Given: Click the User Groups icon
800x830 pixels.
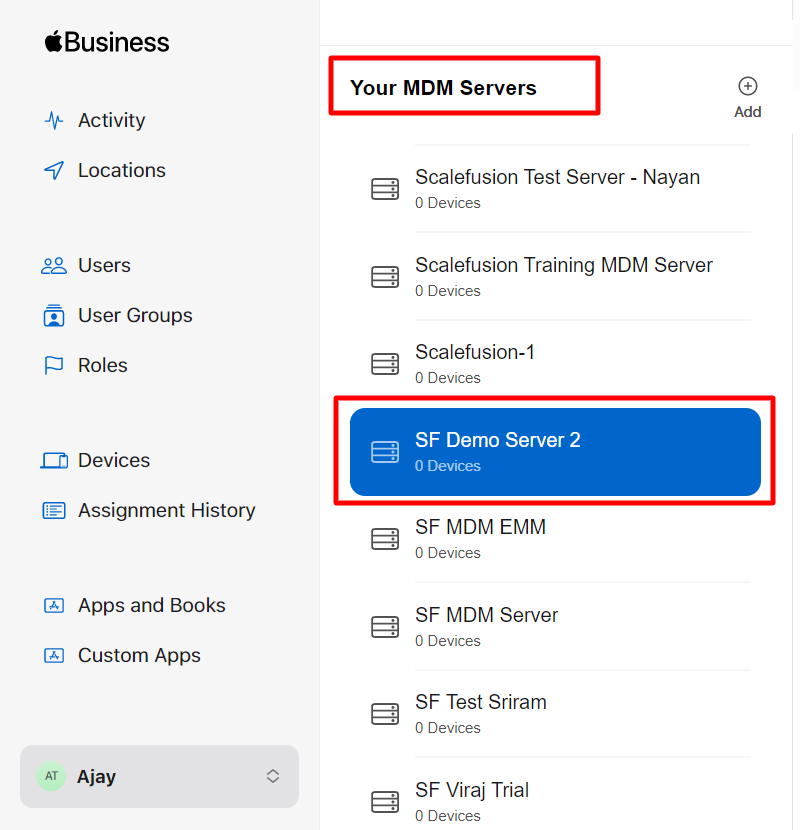Looking at the screenshot, I should [54, 315].
